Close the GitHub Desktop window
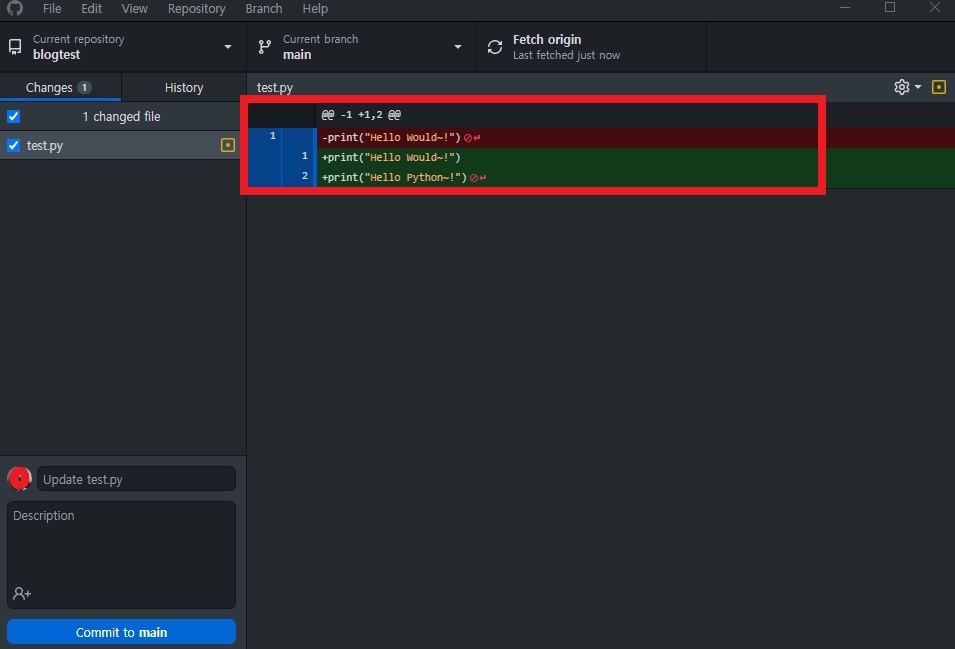 click(935, 8)
